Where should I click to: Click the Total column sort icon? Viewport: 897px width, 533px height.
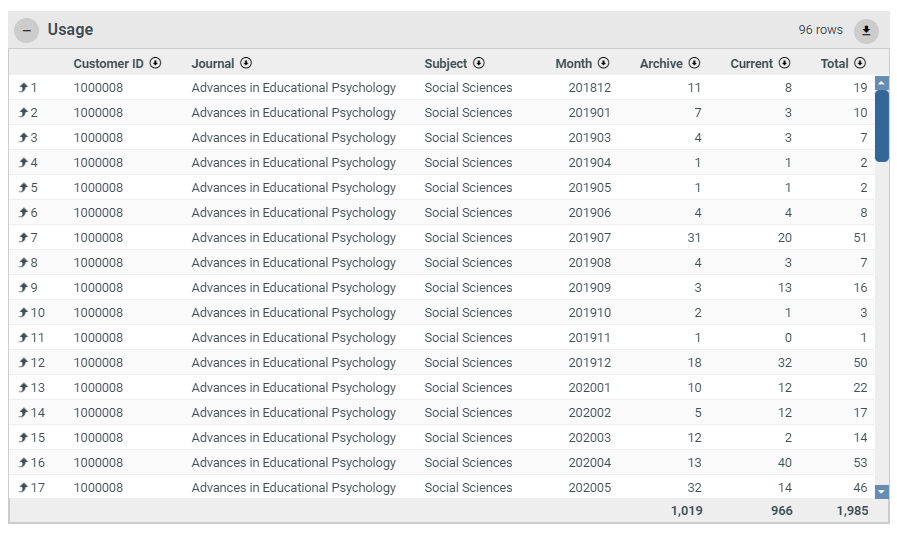[860, 63]
